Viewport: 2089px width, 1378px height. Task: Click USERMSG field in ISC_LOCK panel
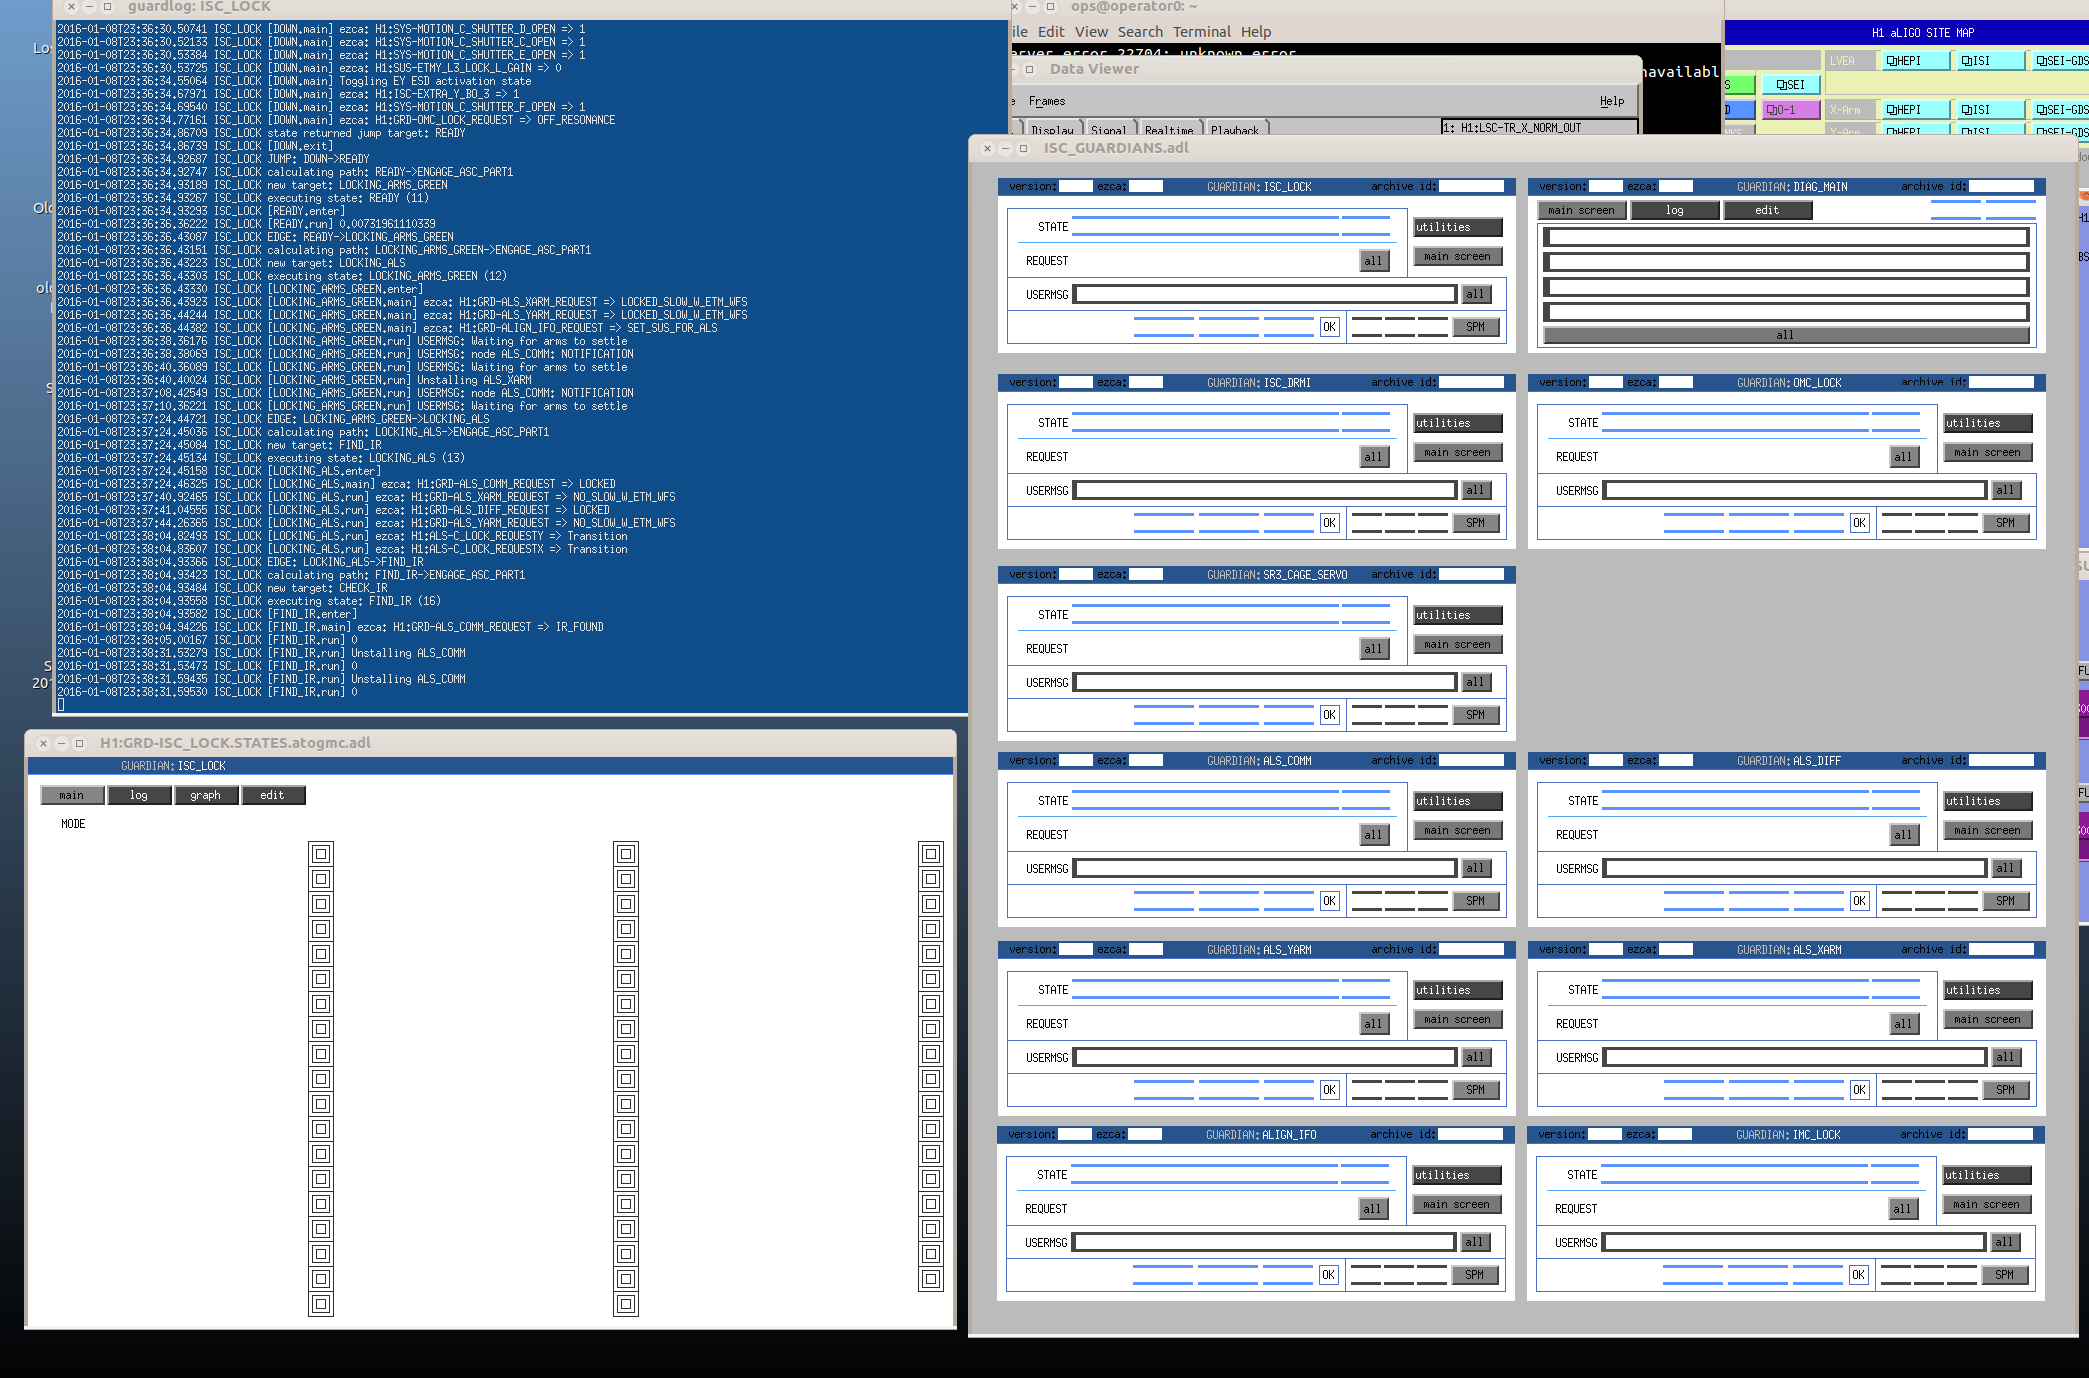pos(1265,294)
